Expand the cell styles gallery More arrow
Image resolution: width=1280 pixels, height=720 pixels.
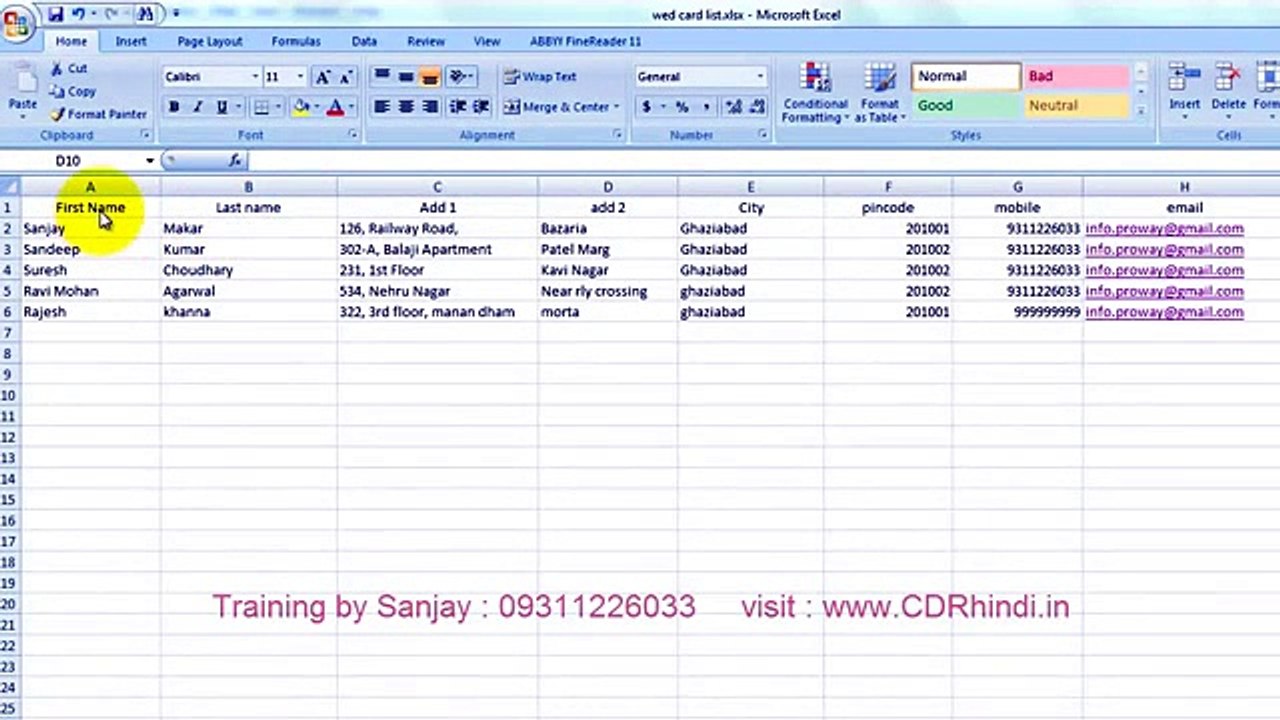(1141, 112)
